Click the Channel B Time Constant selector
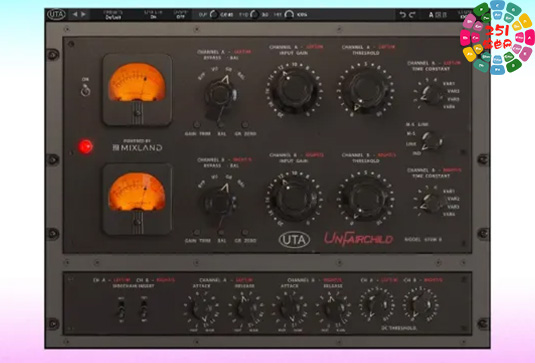The height and width of the screenshot is (363, 535). [432, 203]
